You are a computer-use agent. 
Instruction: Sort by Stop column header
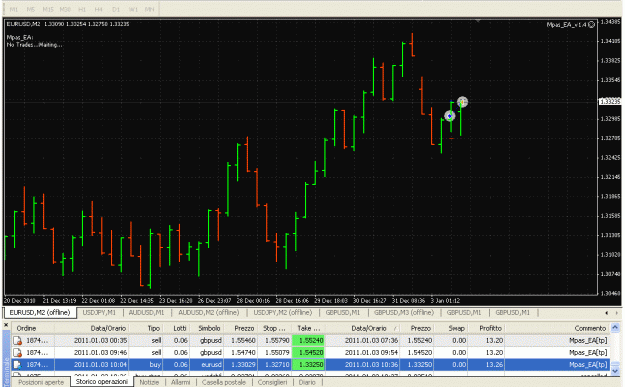coord(275,328)
